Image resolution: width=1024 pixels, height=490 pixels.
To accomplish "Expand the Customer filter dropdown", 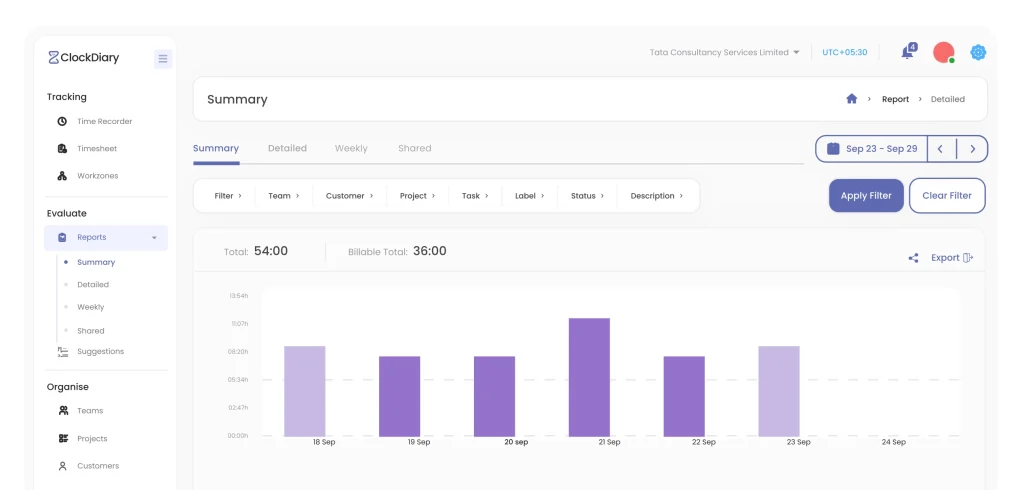I will [349, 195].
